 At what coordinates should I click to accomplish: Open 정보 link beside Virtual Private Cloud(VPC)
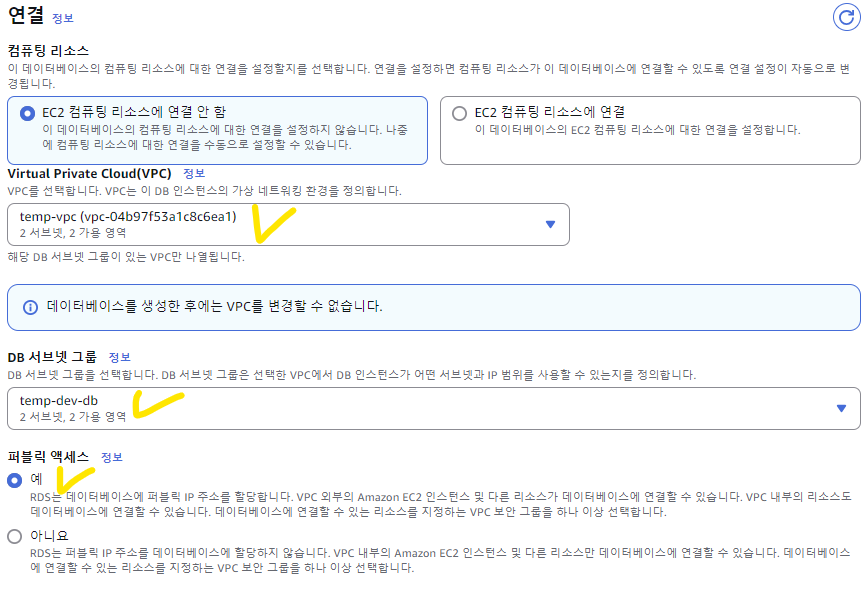194,174
